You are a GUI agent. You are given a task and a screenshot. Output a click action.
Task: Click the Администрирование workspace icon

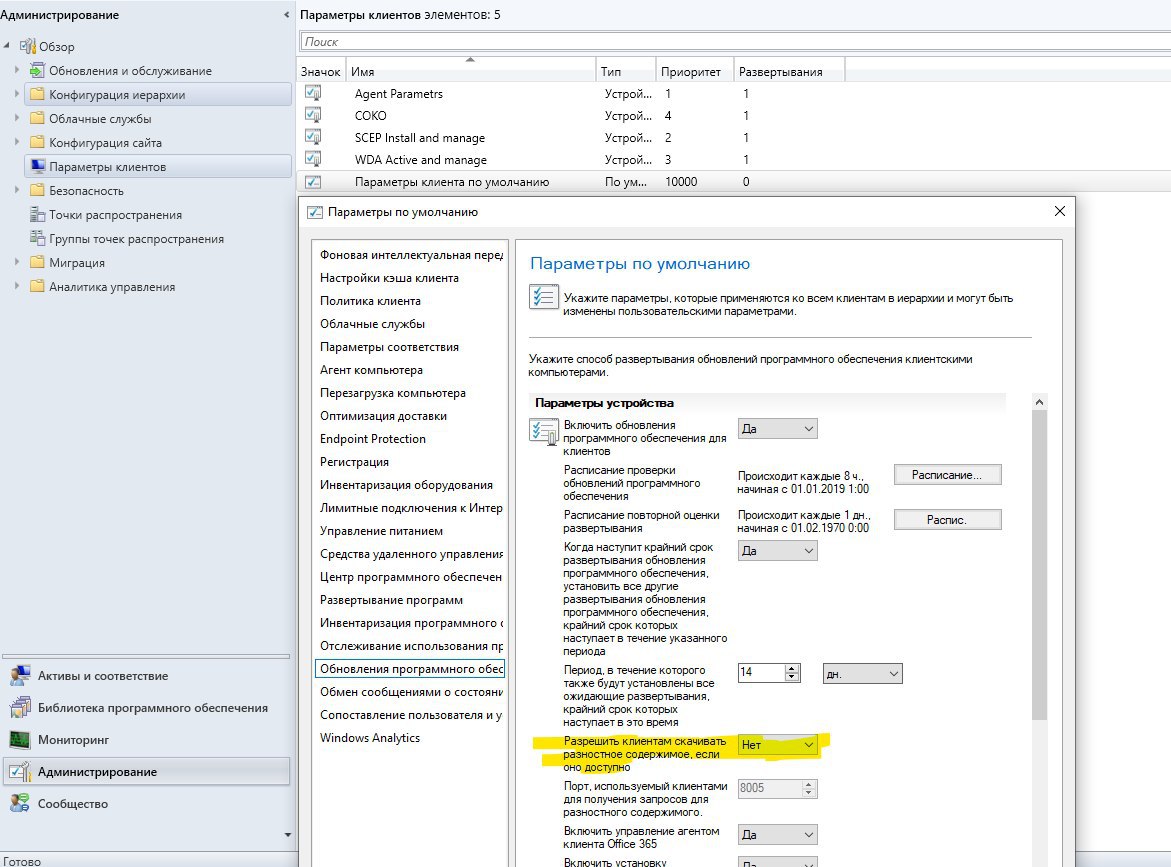point(20,771)
